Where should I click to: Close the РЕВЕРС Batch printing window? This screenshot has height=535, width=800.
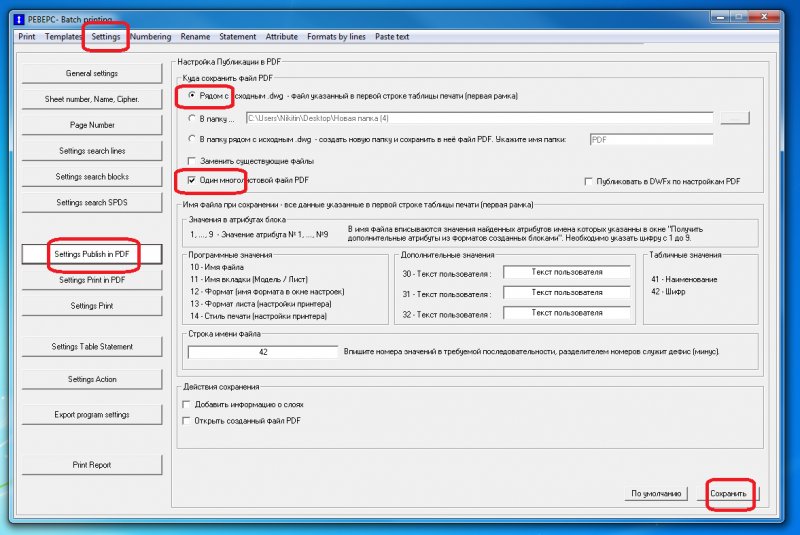point(764,17)
